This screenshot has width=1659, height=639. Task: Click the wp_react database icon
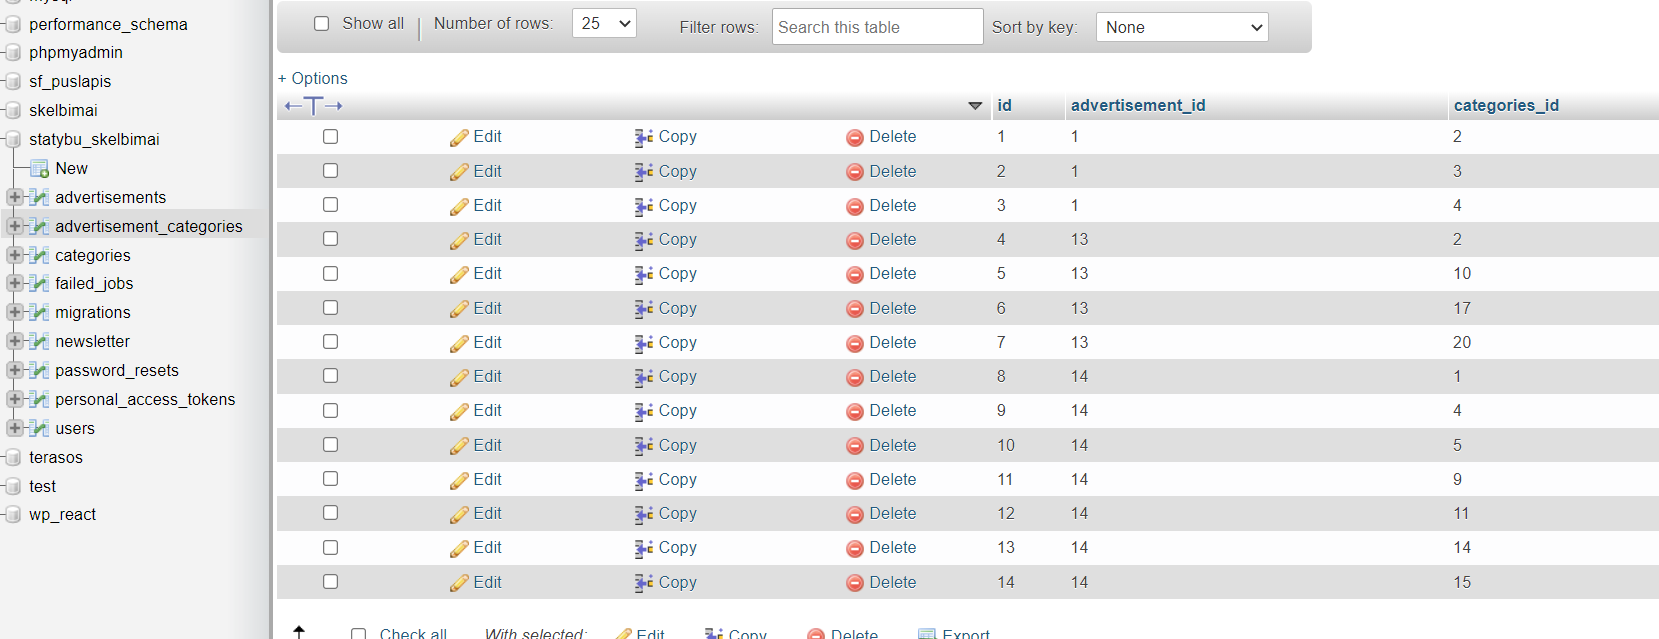click(x=13, y=515)
